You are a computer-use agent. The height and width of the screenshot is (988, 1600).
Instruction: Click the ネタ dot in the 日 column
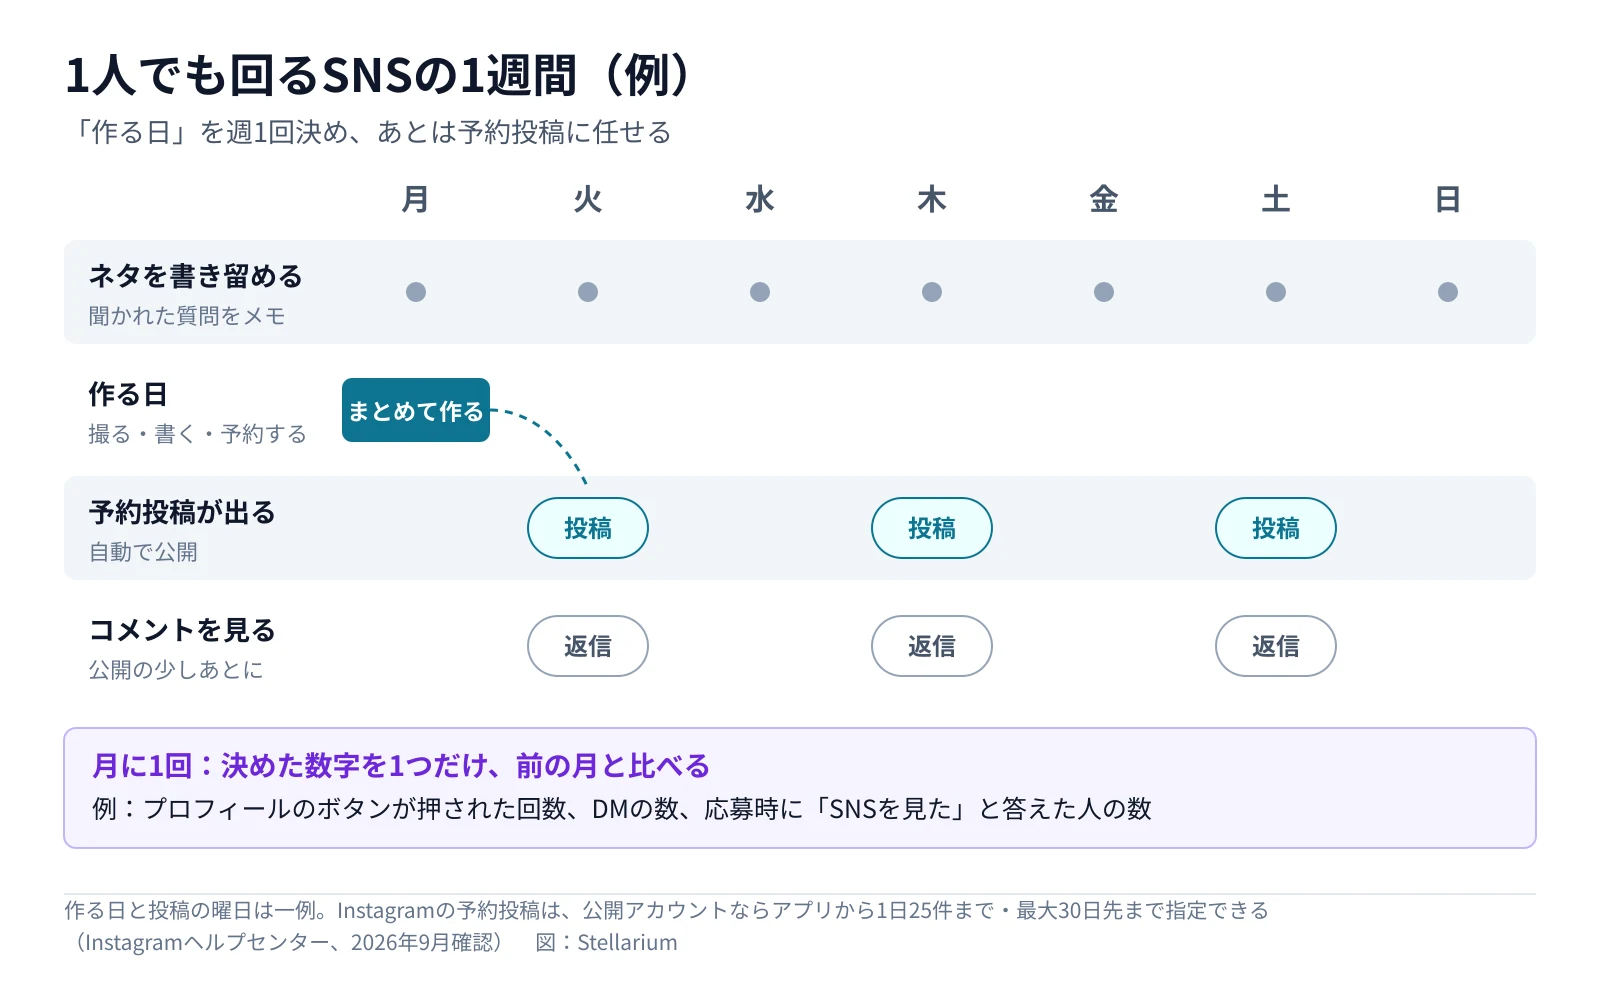coord(1448,292)
